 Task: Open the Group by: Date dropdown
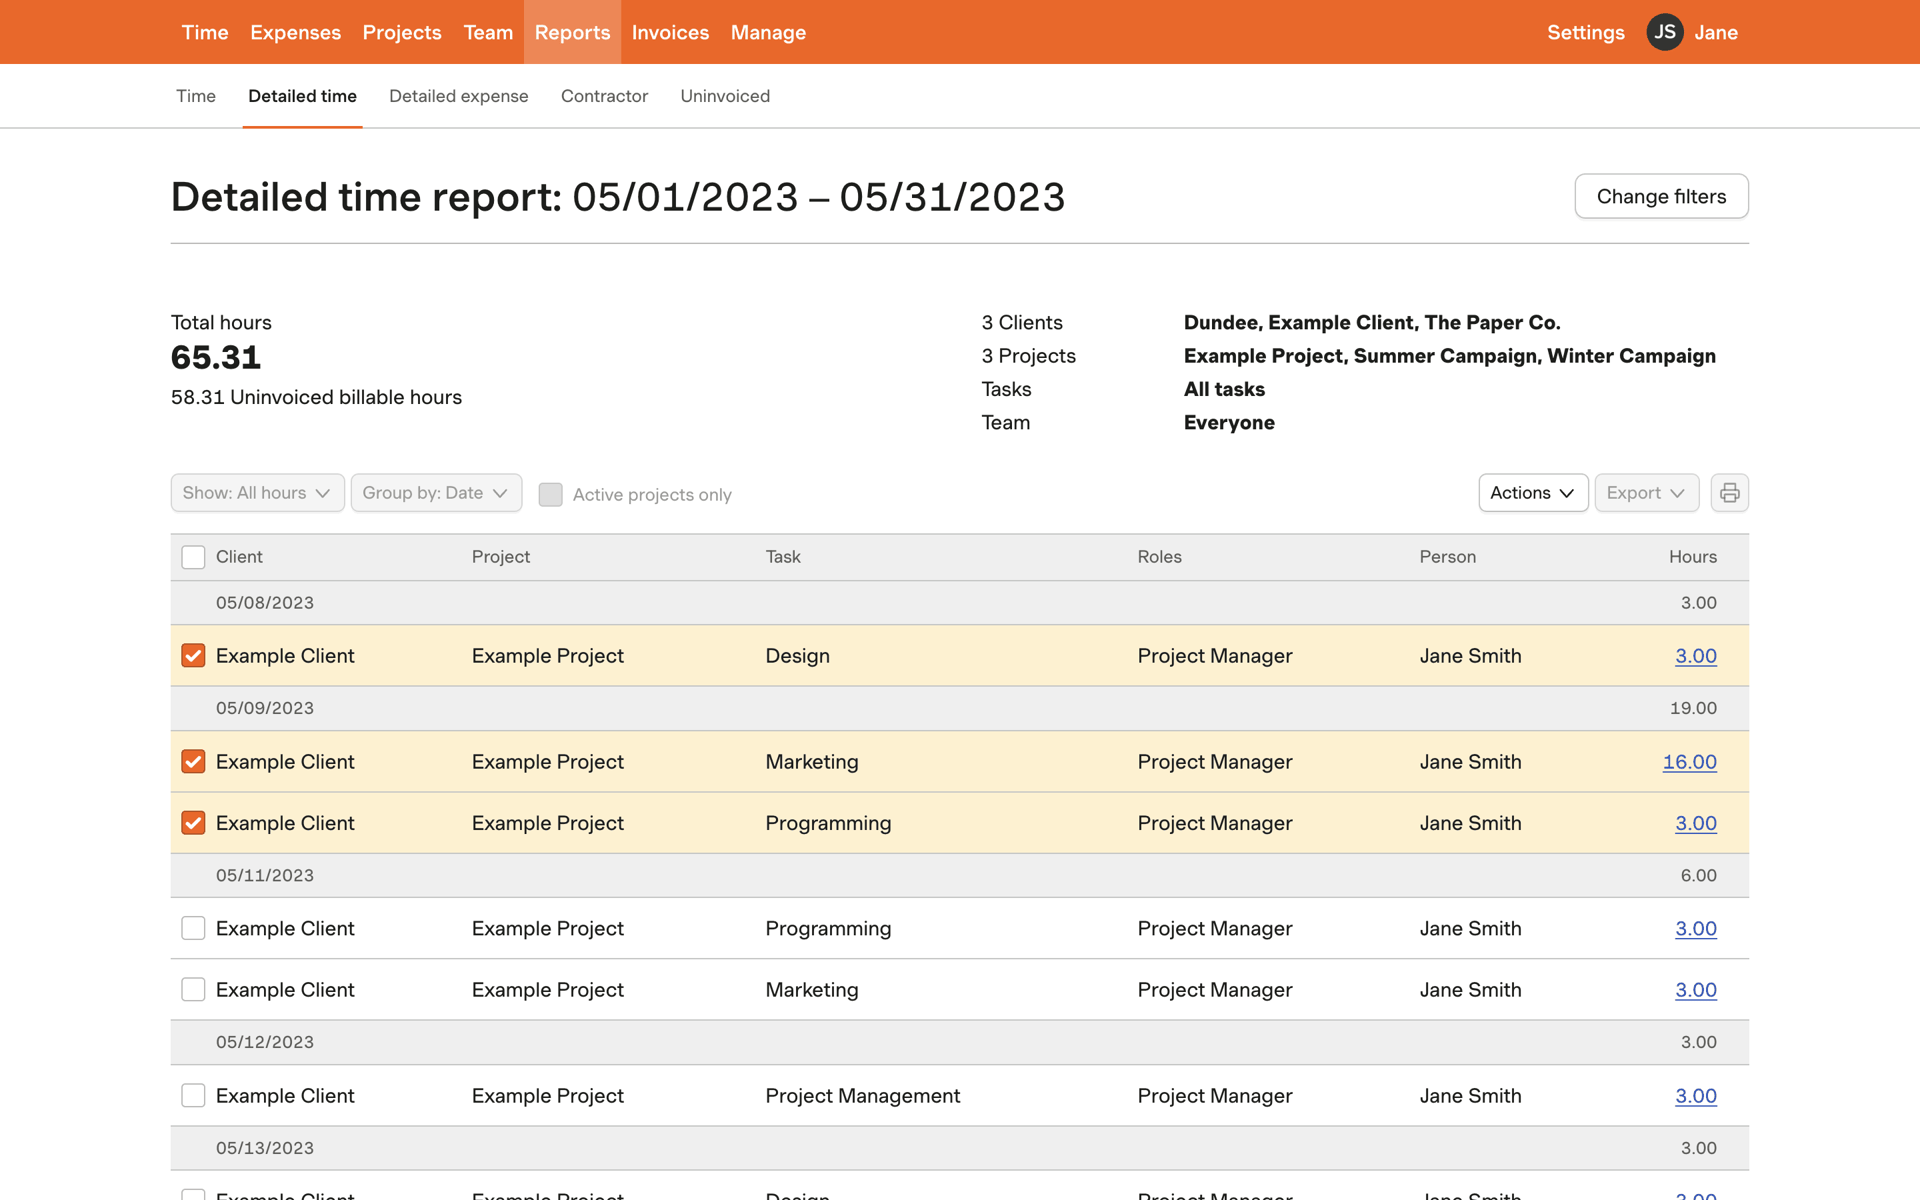(436, 493)
